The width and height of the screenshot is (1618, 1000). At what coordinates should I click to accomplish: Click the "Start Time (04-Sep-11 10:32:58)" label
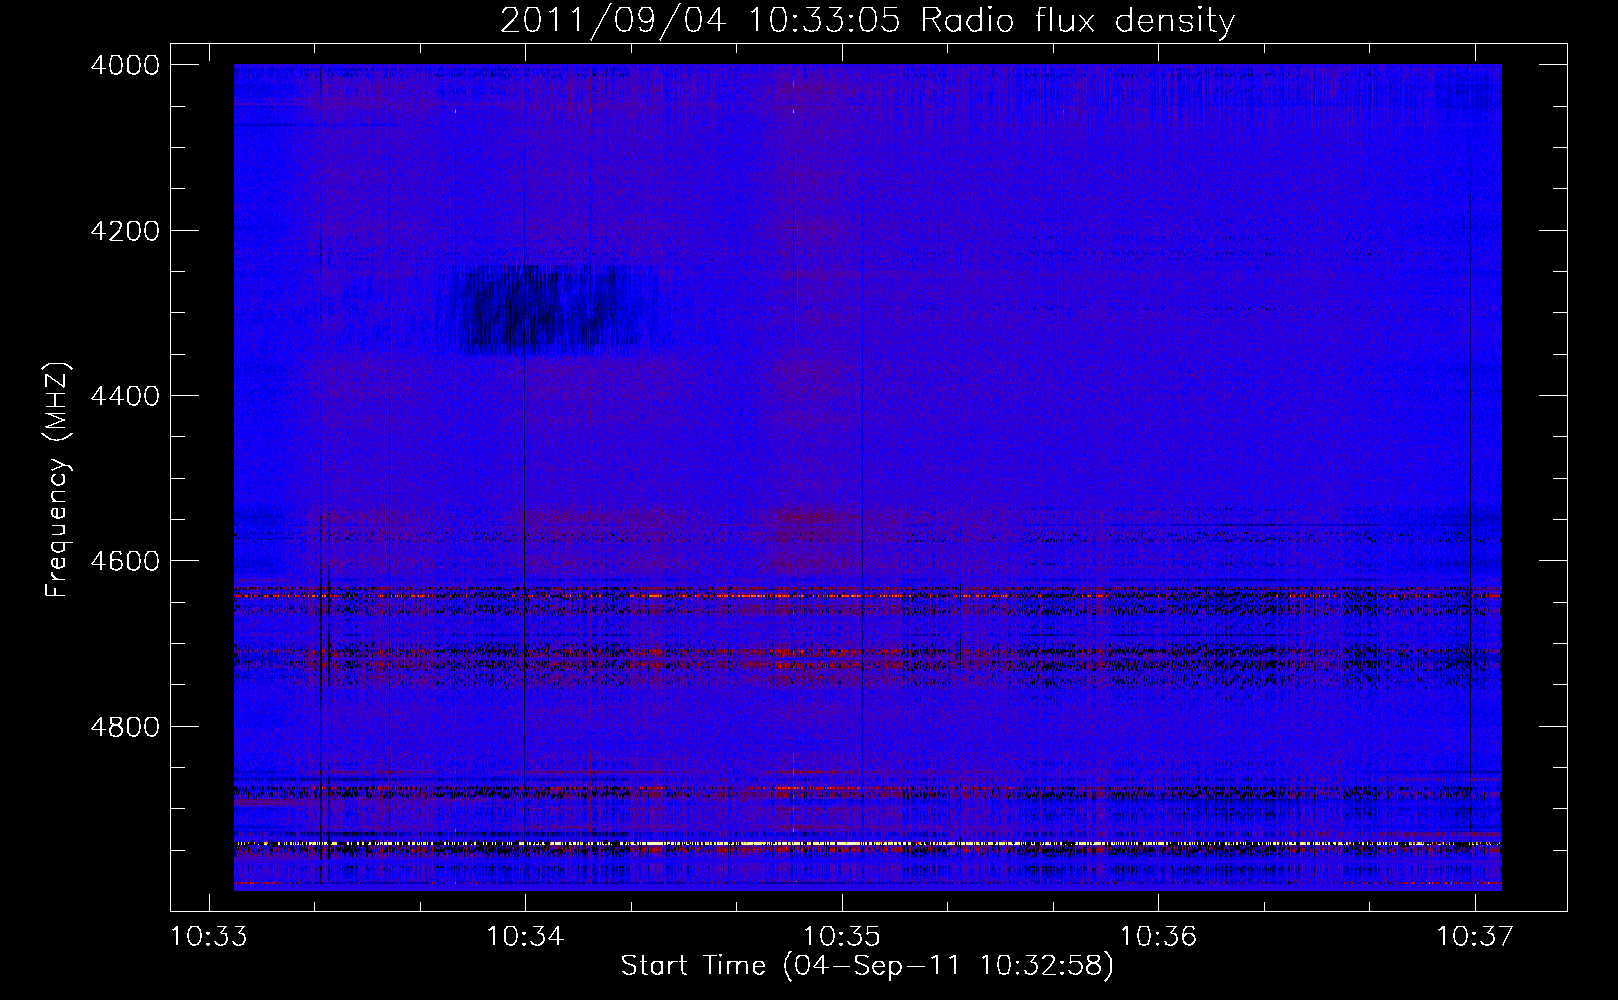pos(867,966)
